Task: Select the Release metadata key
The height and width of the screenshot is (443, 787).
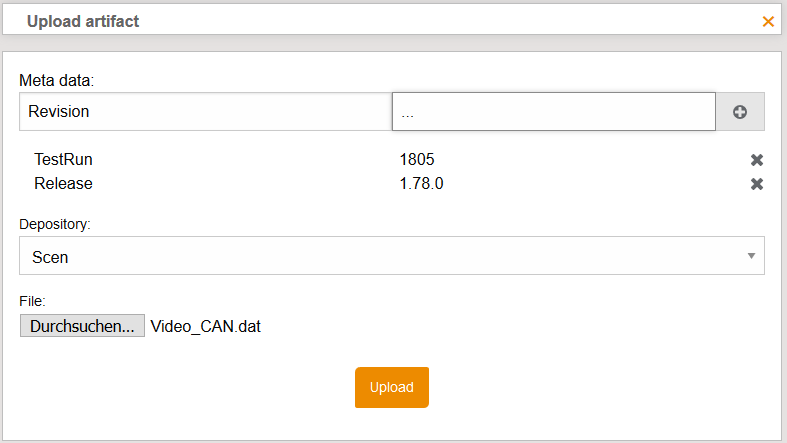Action: click(x=63, y=184)
